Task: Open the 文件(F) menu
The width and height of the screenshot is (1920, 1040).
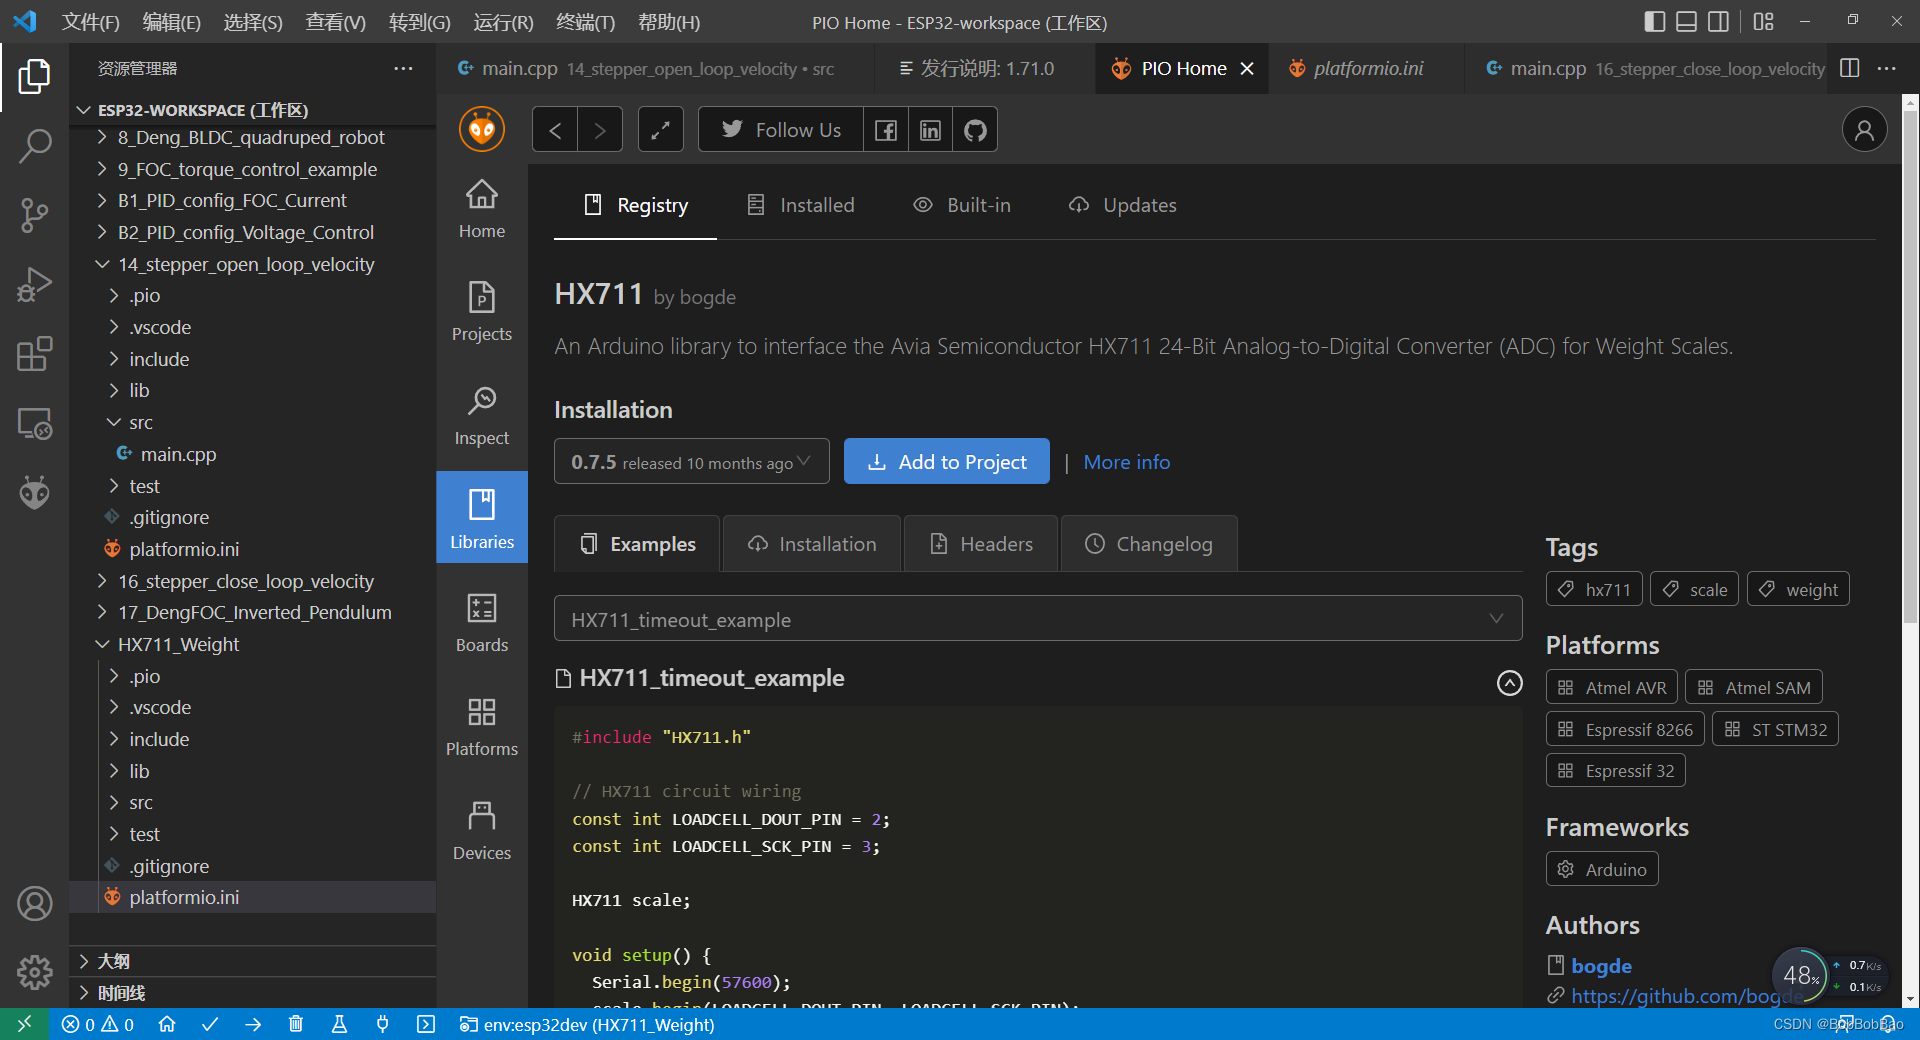Action: click(x=90, y=22)
